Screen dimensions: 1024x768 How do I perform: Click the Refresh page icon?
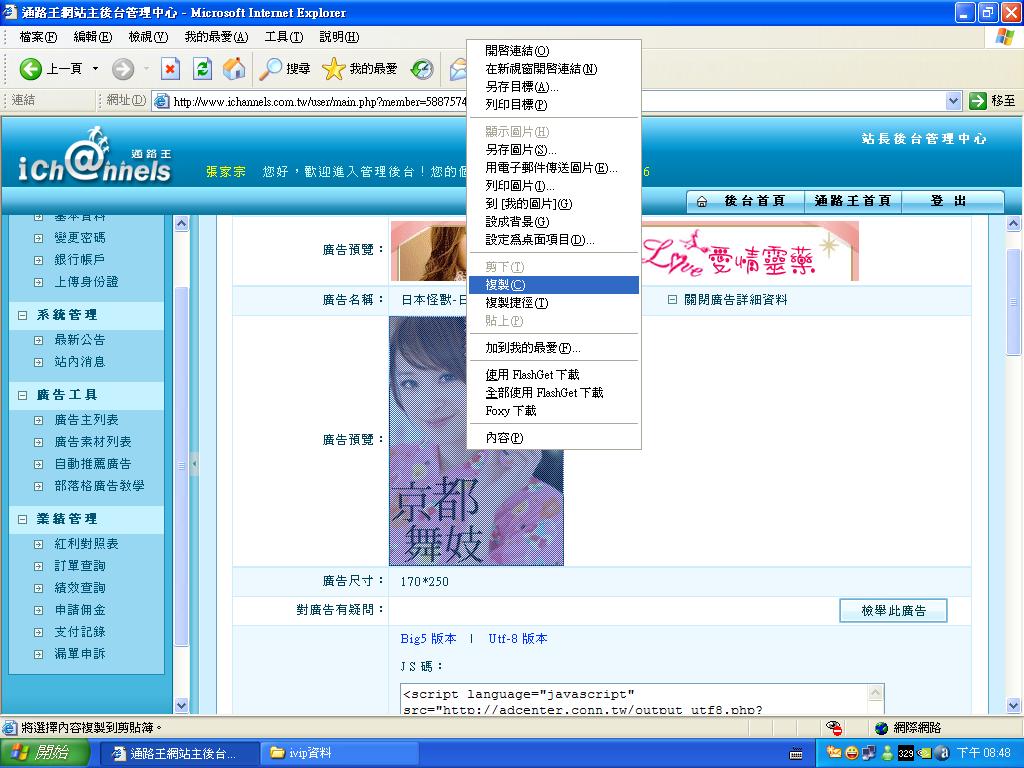(203, 69)
